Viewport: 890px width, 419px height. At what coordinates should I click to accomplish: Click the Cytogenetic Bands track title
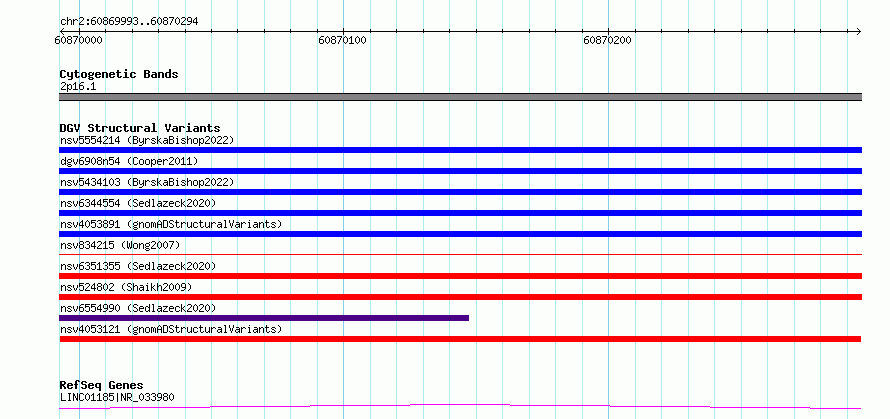click(119, 74)
